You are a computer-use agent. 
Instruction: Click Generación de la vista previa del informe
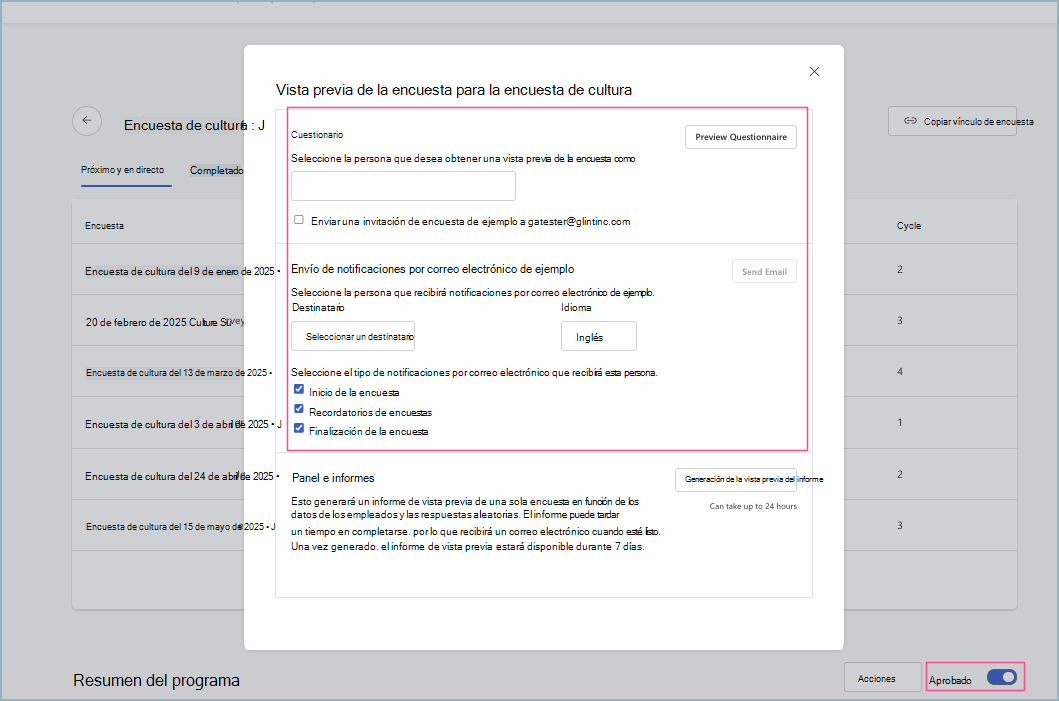coord(736,479)
